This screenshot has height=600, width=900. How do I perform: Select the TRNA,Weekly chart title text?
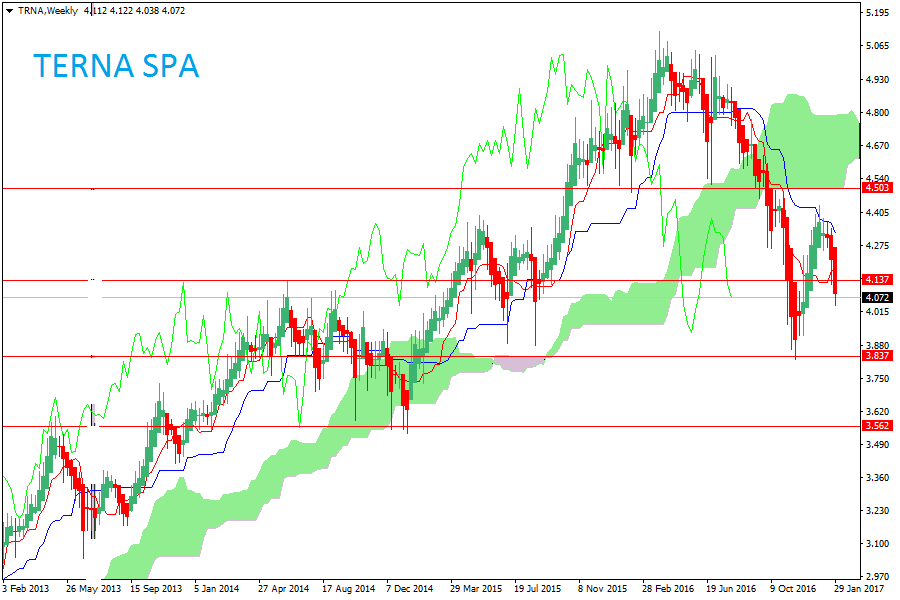(x=48, y=11)
